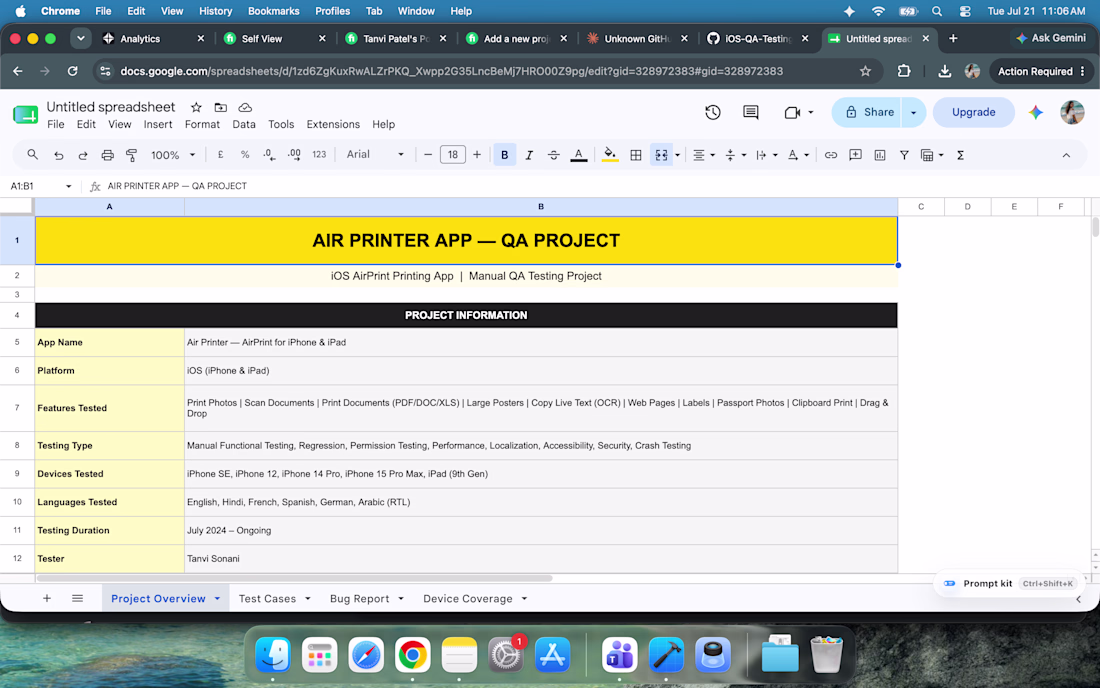This screenshot has width=1100, height=688.
Task: Print the spreadsheet
Action: coord(107,155)
